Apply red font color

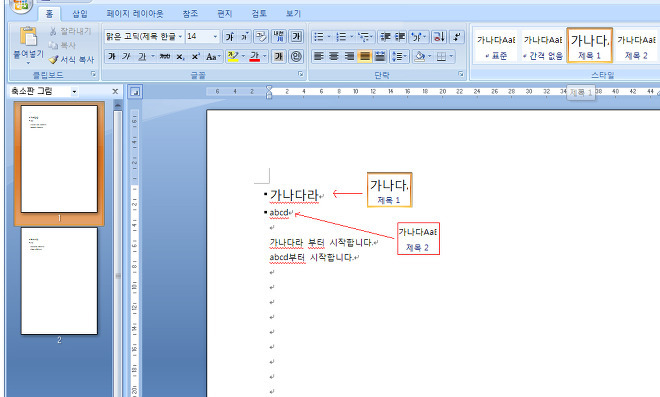point(255,56)
